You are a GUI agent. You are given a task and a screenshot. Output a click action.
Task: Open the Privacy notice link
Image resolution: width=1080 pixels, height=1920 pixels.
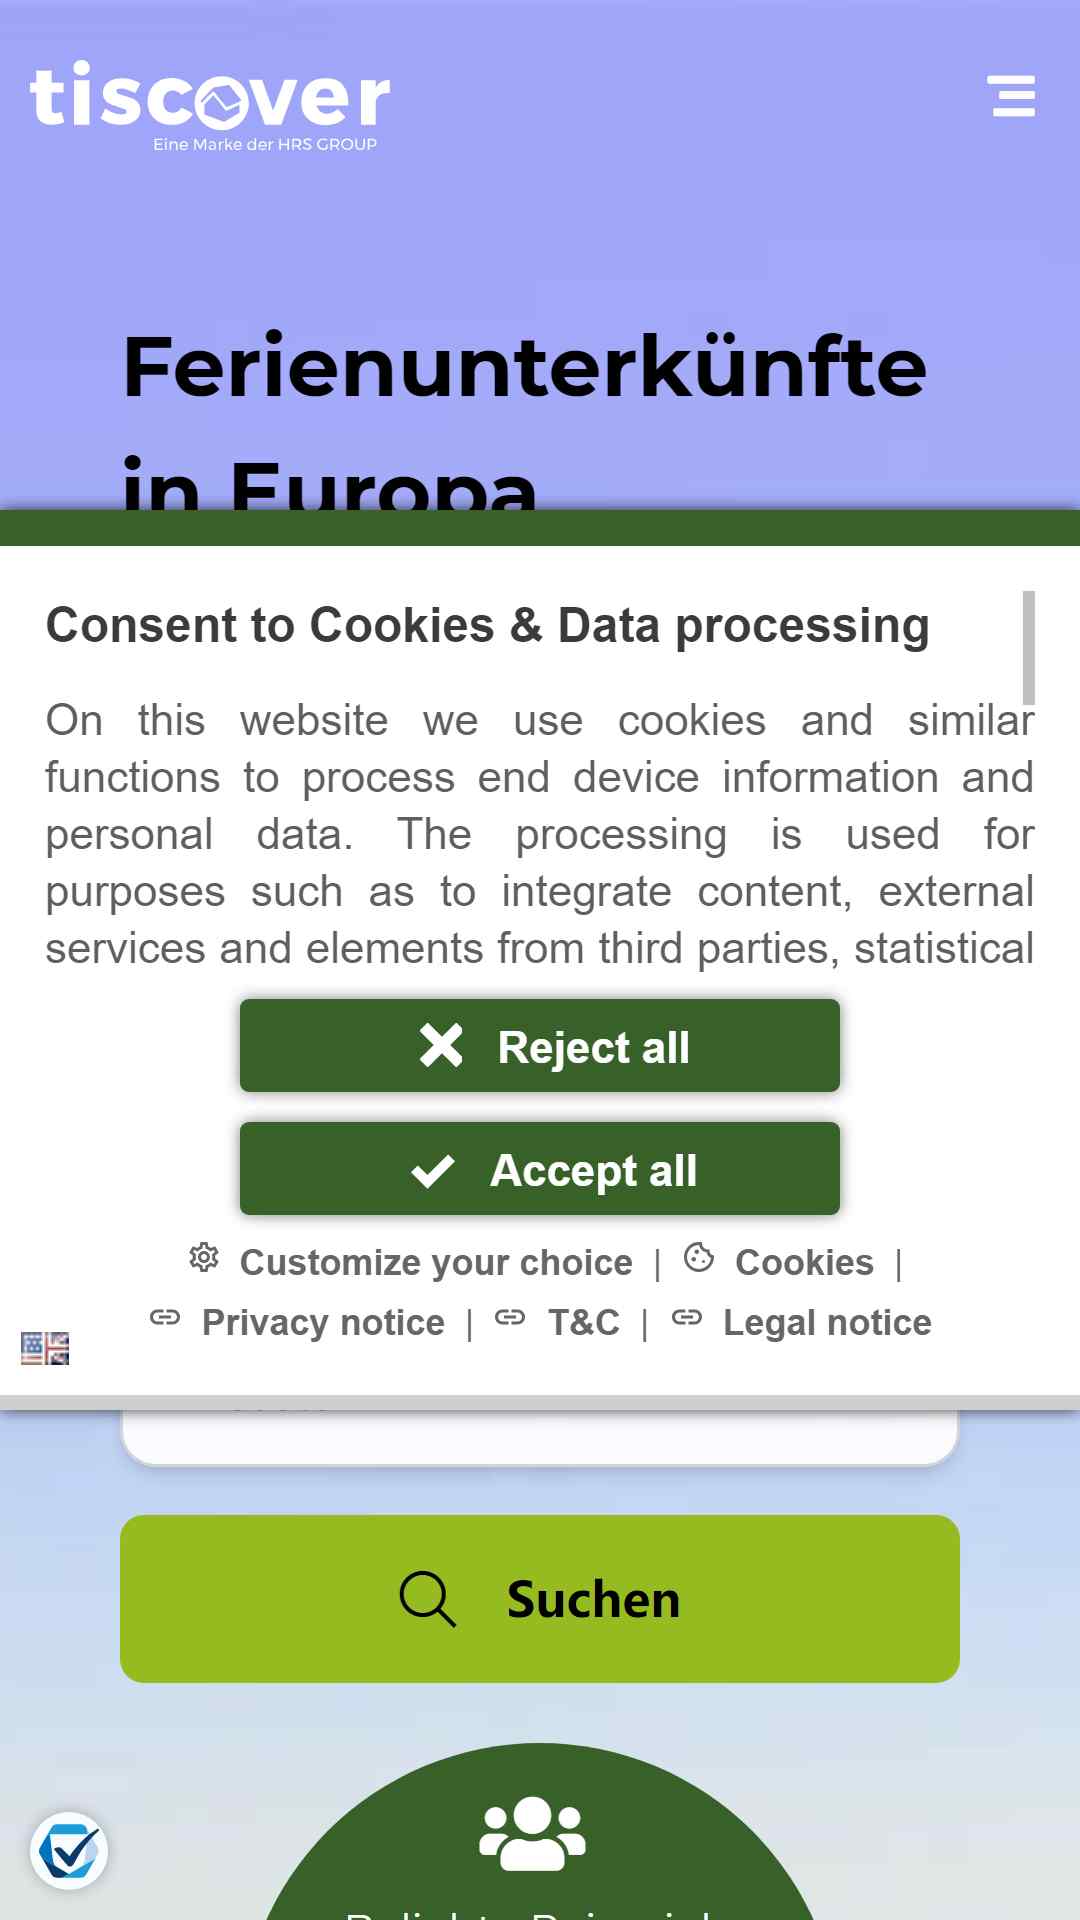323,1323
